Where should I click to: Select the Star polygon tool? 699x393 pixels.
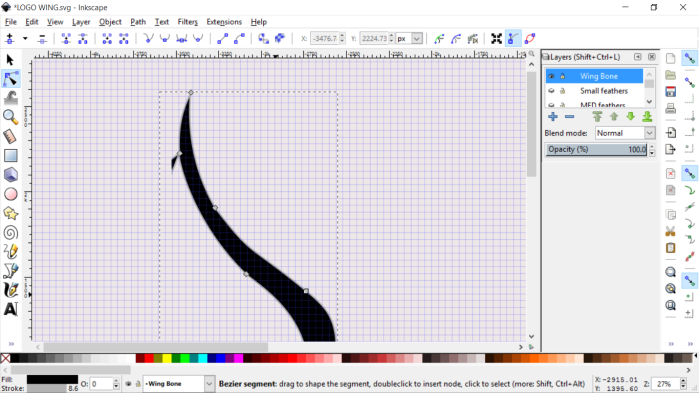(x=11, y=213)
